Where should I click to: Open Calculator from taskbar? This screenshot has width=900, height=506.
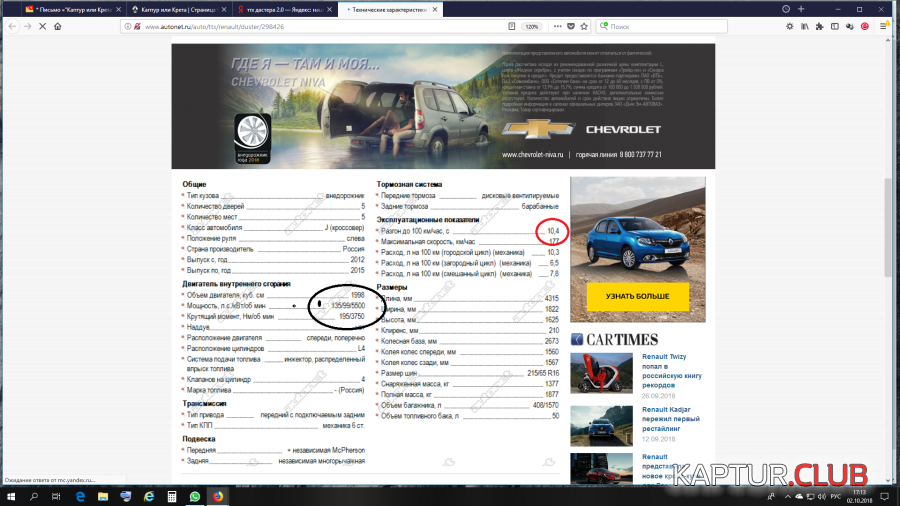172,496
